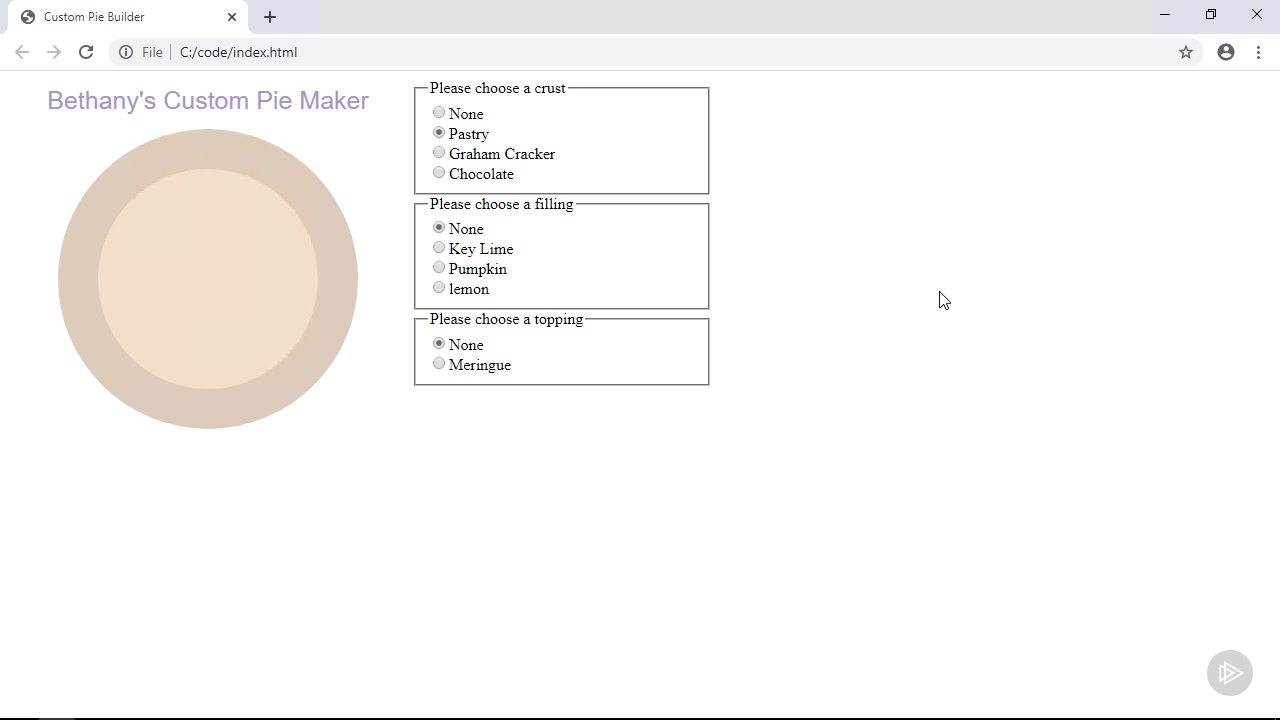Select Key Lime filling
This screenshot has width=1280, height=720.
click(x=439, y=248)
